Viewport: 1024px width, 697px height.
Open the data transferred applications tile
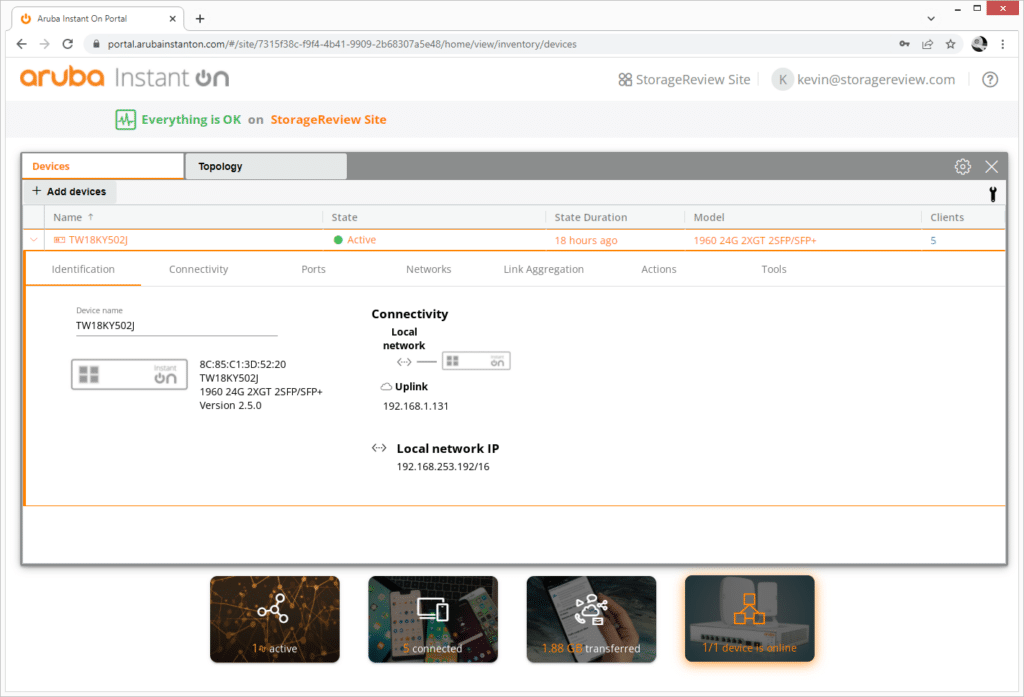[591, 619]
